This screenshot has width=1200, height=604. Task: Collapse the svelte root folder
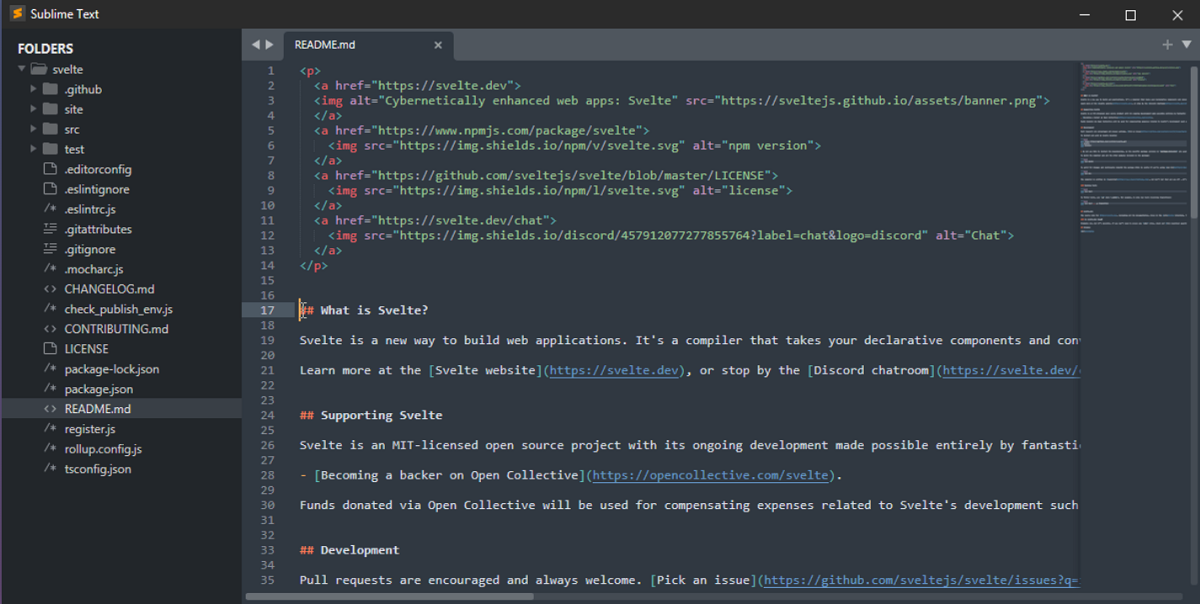coord(21,69)
